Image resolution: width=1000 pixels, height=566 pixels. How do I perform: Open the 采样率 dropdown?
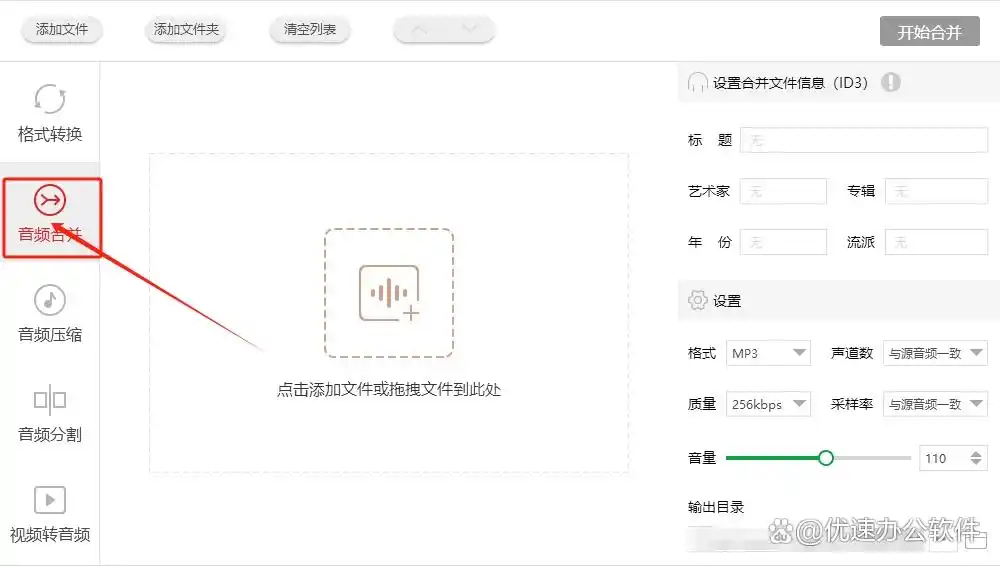pyautogui.click(x=935, y=404)
